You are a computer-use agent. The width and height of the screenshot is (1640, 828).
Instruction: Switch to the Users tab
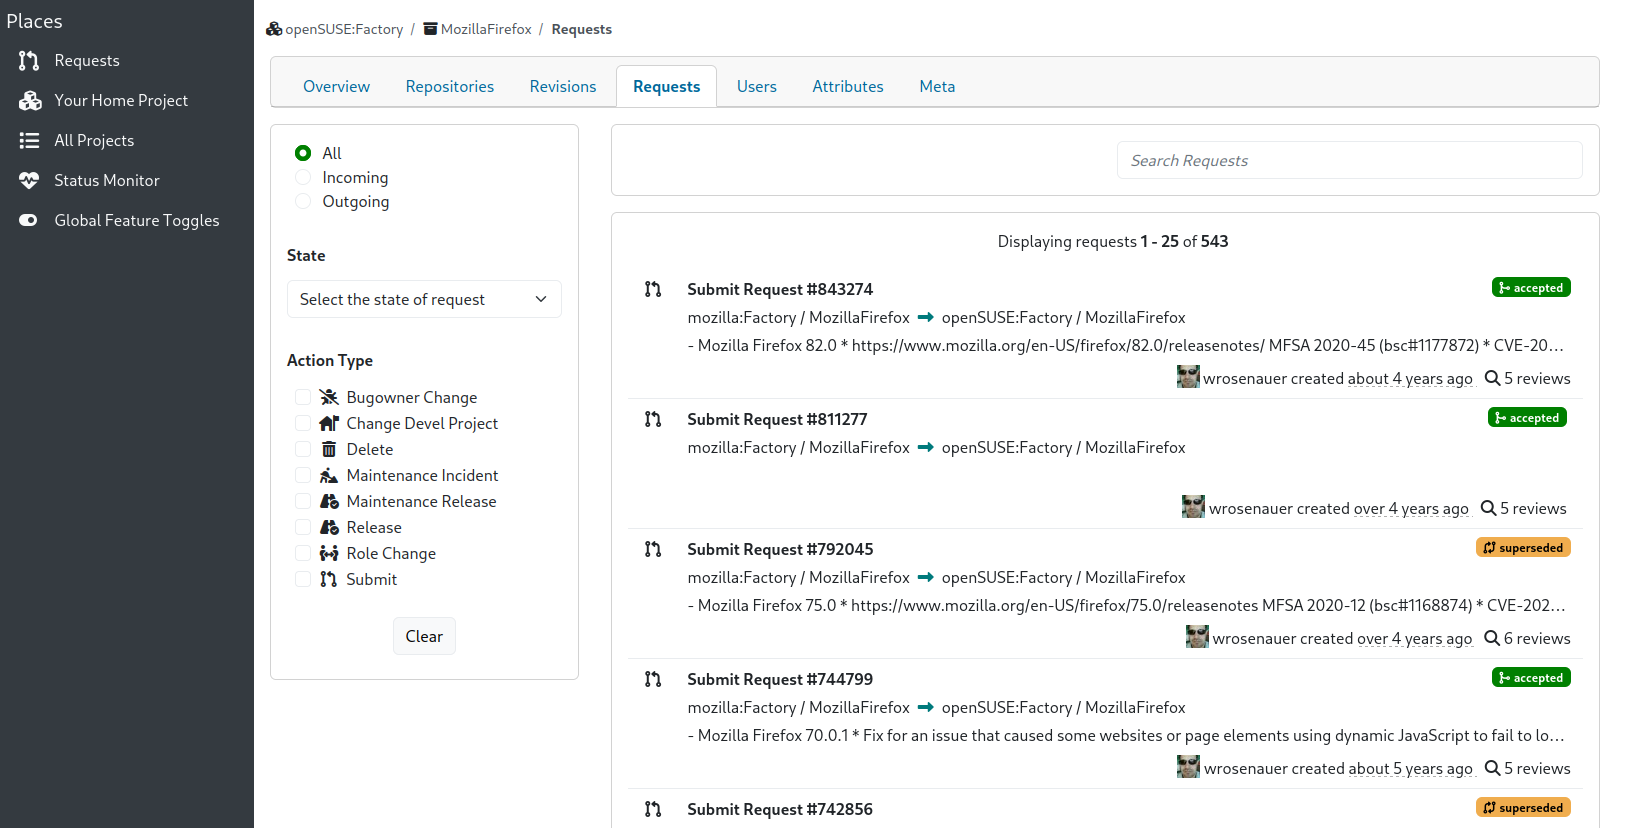click(757, 87)
